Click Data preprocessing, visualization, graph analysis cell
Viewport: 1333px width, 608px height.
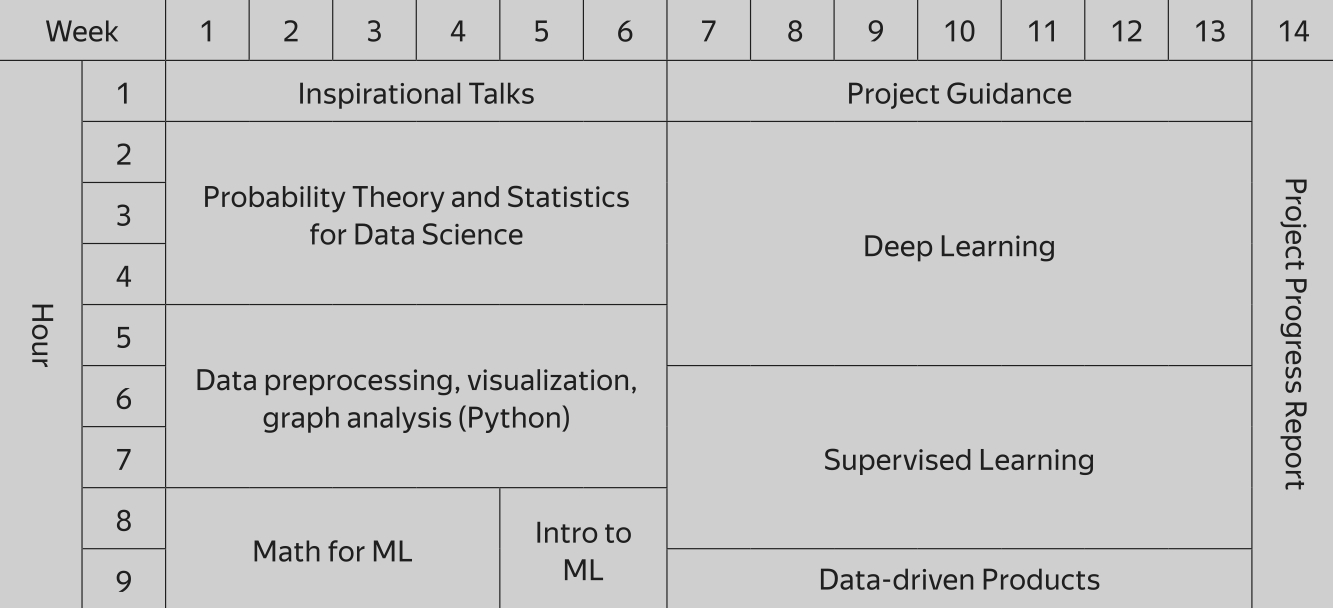tap(416, 397)
